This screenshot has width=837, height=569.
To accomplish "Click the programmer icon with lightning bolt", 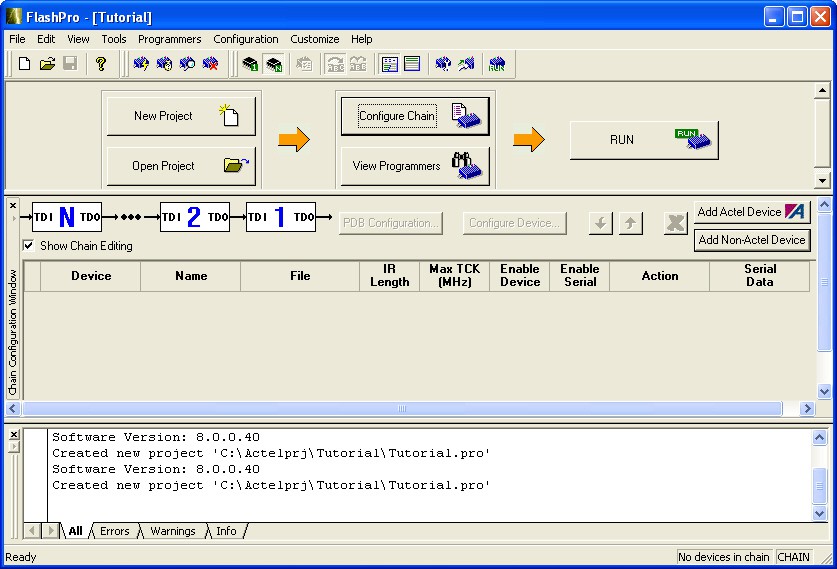I will click(141, 64).
